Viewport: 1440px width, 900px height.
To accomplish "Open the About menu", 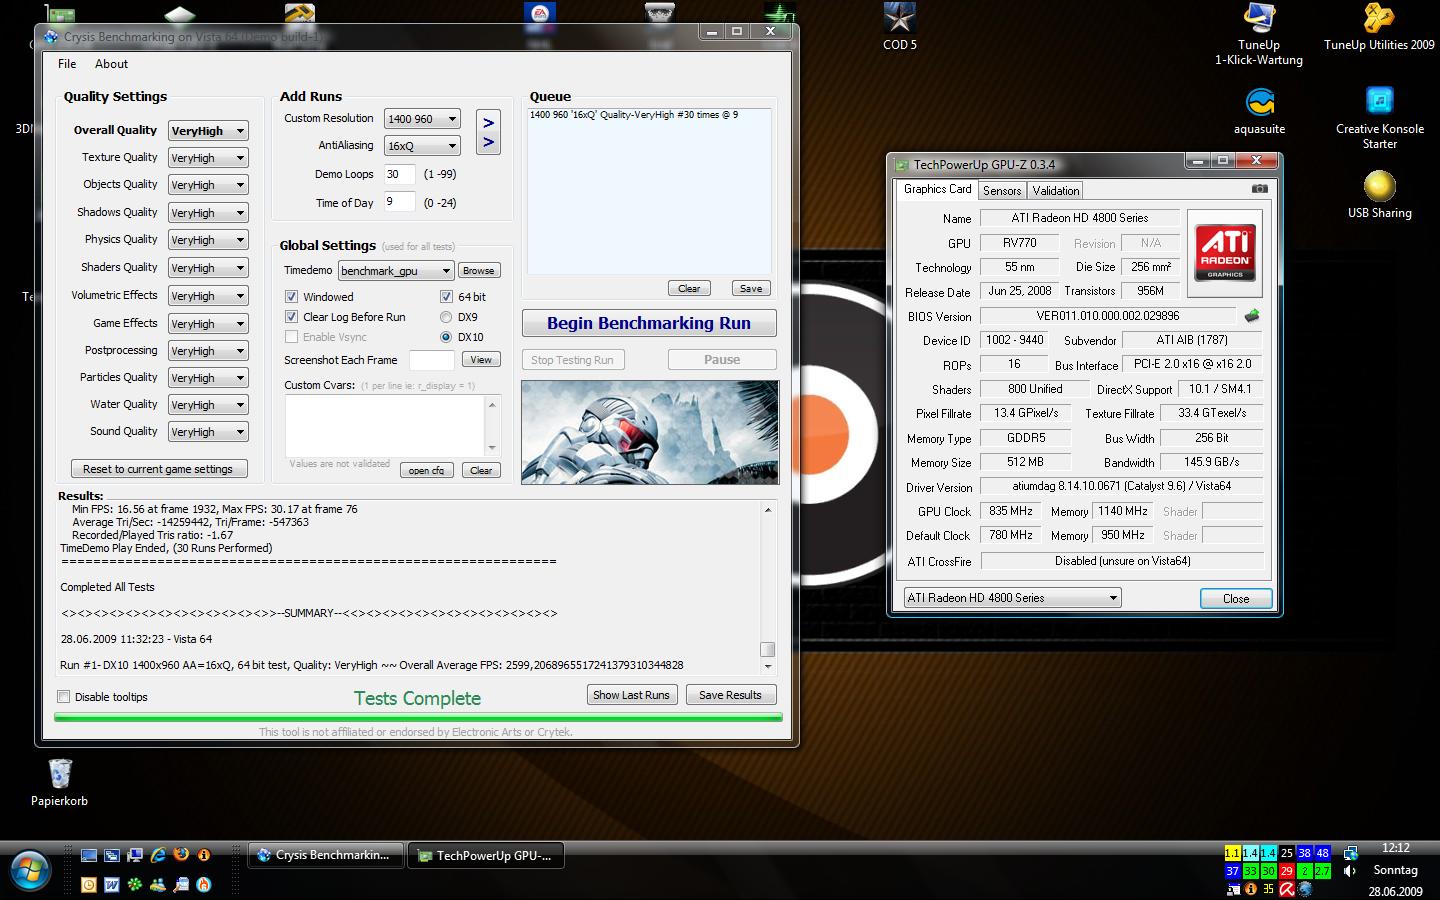I will coord(111,64).
